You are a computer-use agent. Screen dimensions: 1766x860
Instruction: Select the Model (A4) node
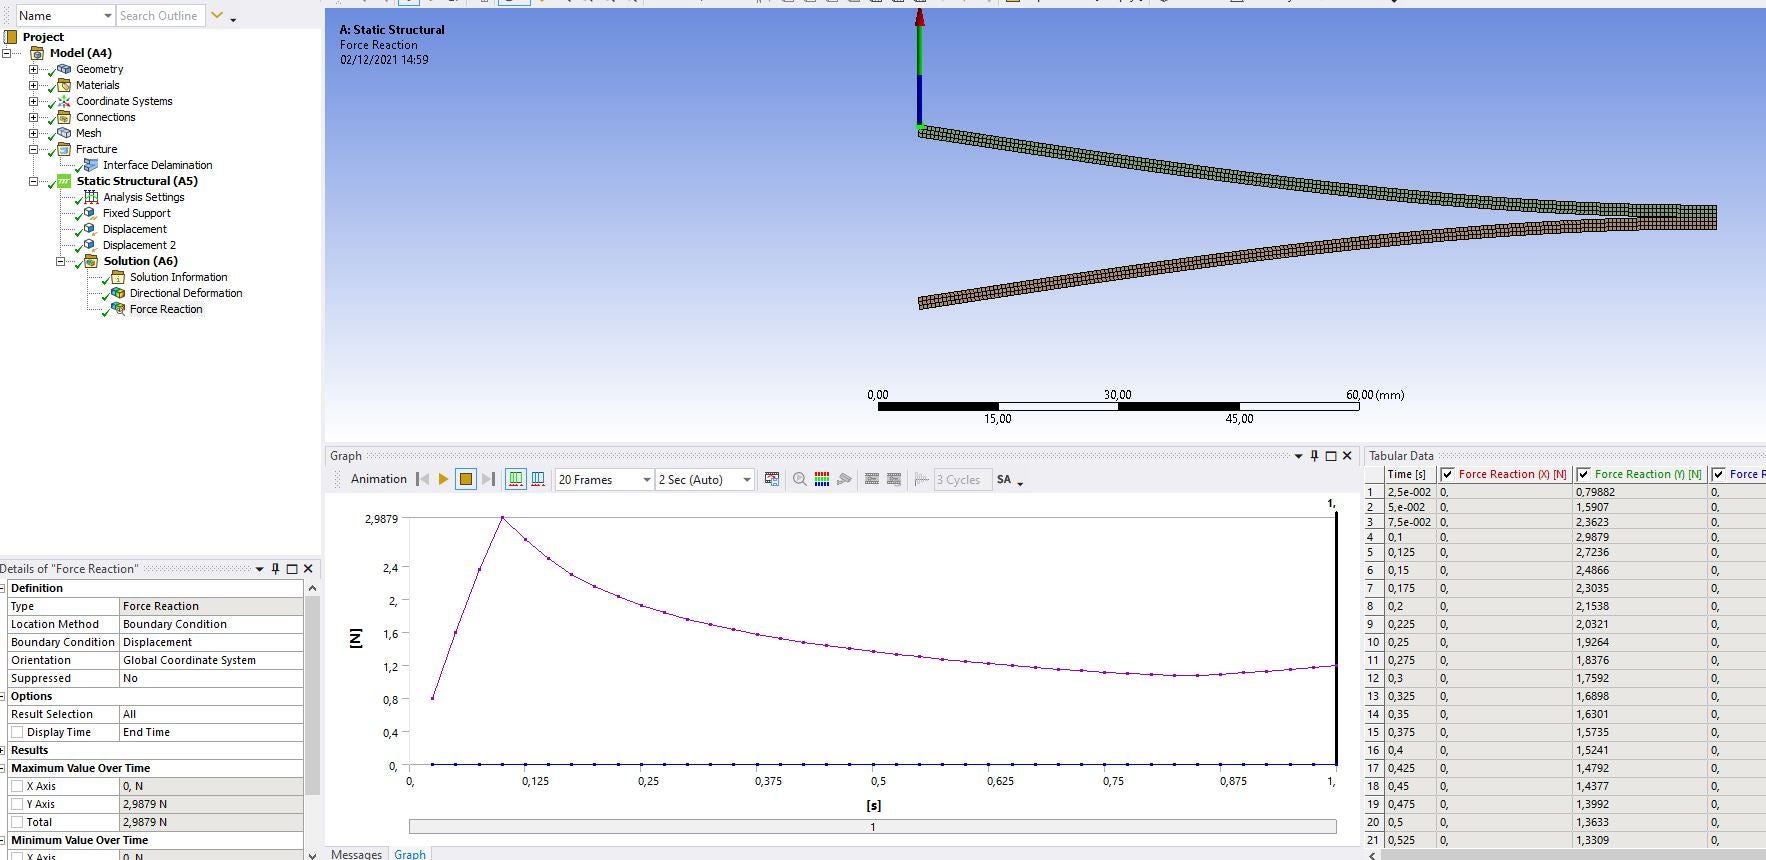pos(80,53)
